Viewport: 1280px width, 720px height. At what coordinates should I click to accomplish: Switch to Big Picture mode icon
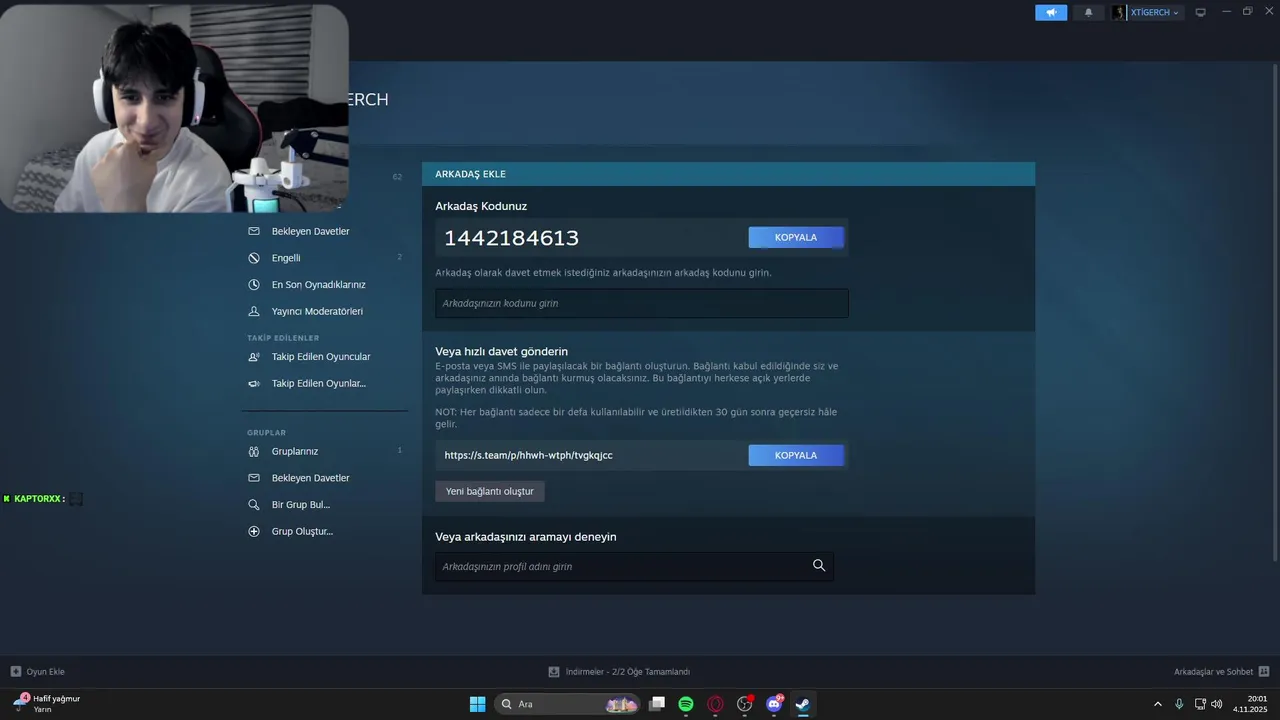pos(1200,12)
